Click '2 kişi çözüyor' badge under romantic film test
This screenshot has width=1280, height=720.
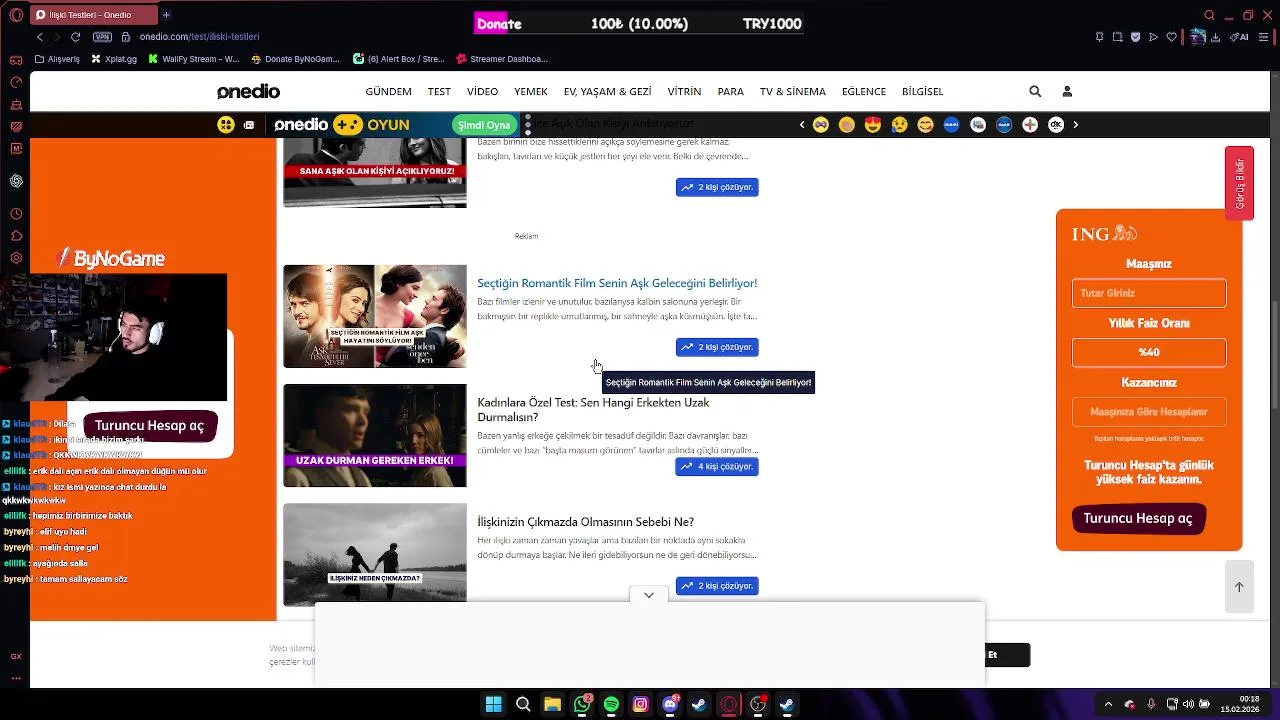coord(717,347)
